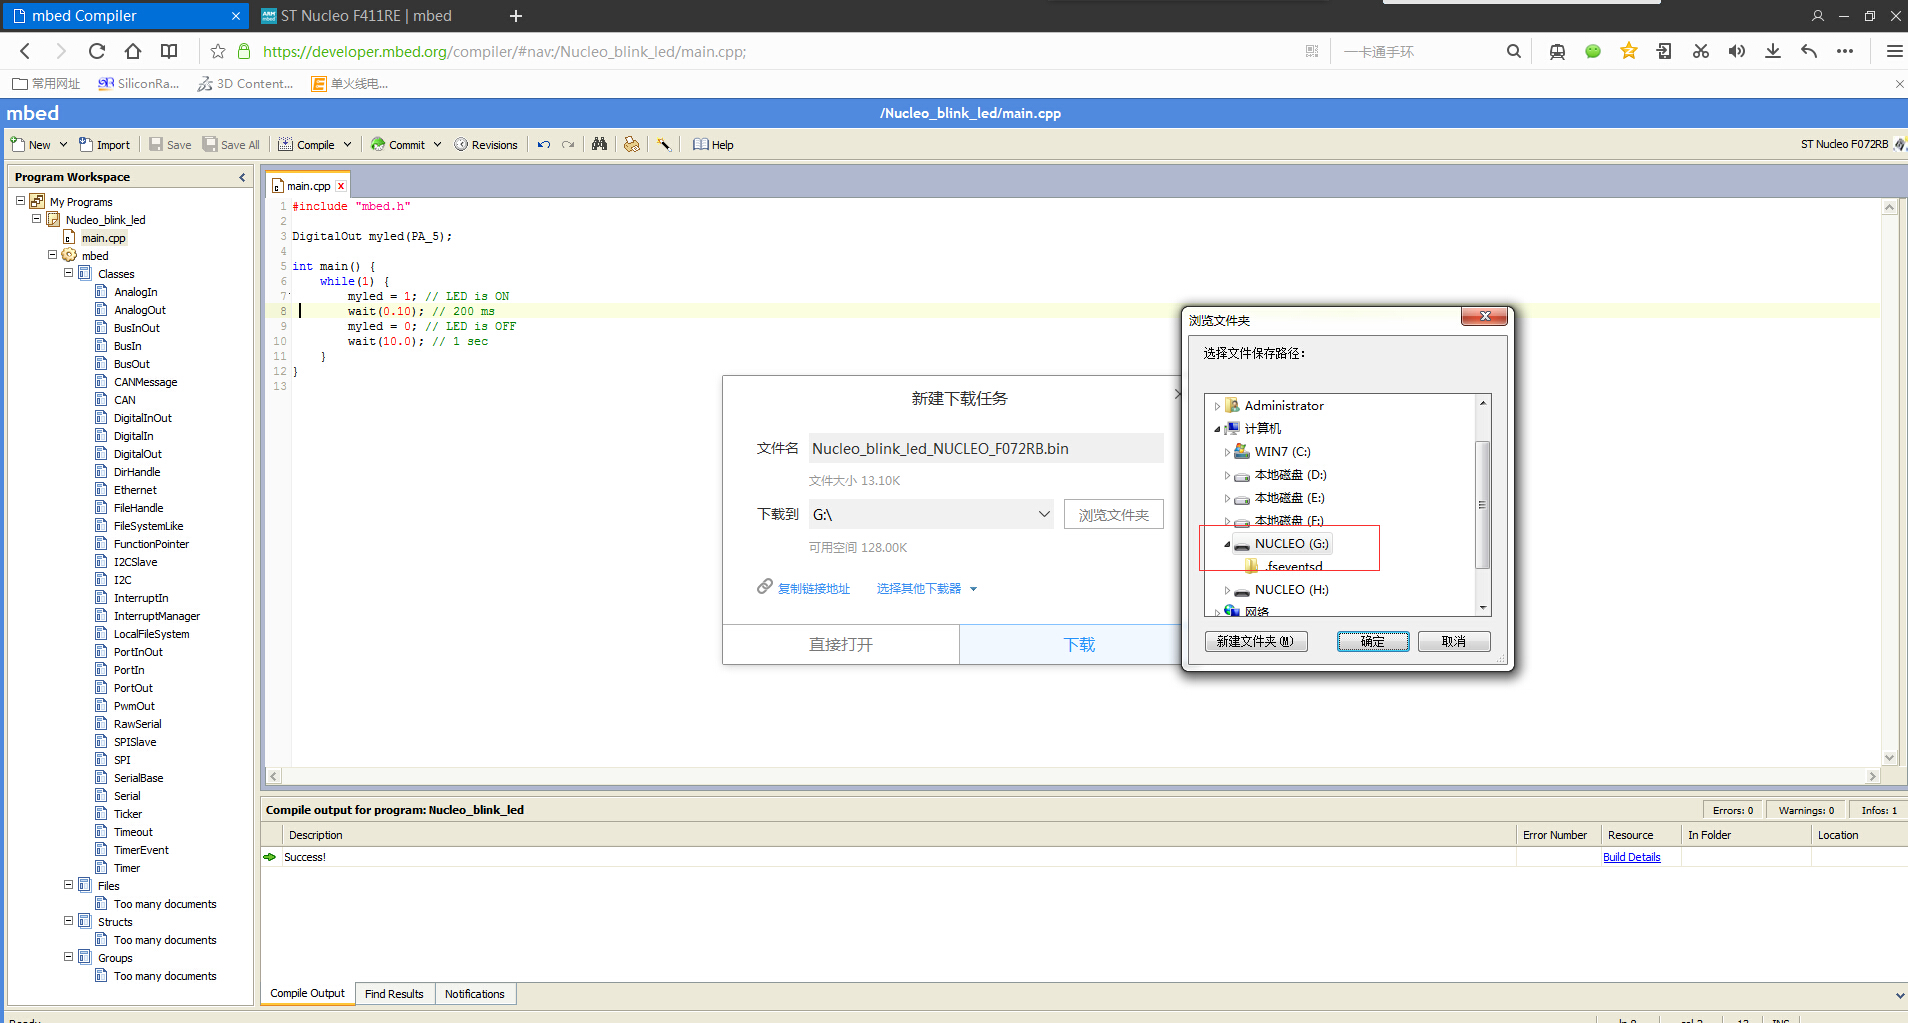Image resolution: width=1908 pixels, height=1023 pixels.
Task: Switch to the Notifications tab
Action: point(475,994)
